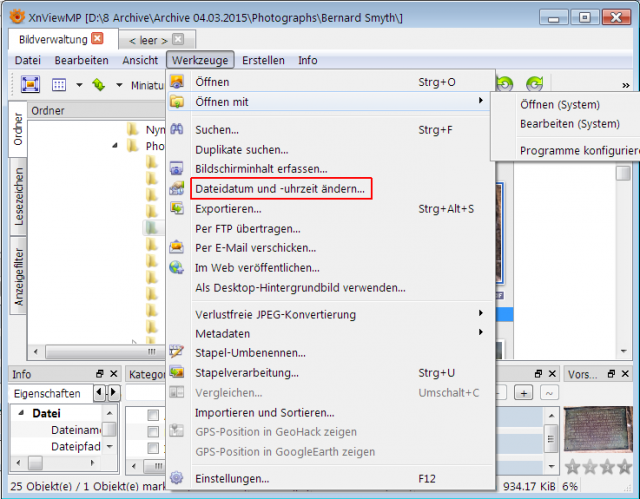The width and height of the screenshot is (640, 499).
Task: Choose Bearbeiten (System) in the submenu
Action: [570, 124]
